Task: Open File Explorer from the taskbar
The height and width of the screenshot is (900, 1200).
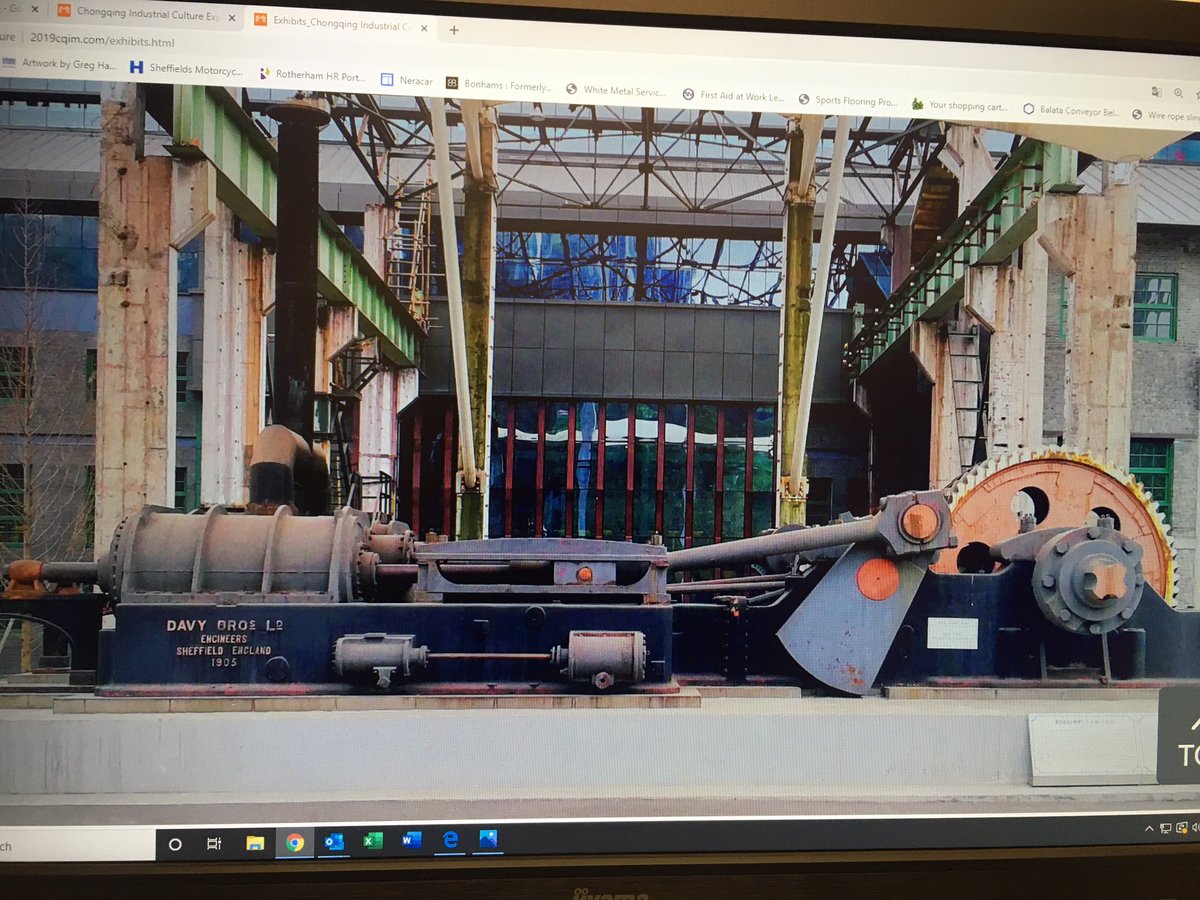Action: [x=255, y=843]
